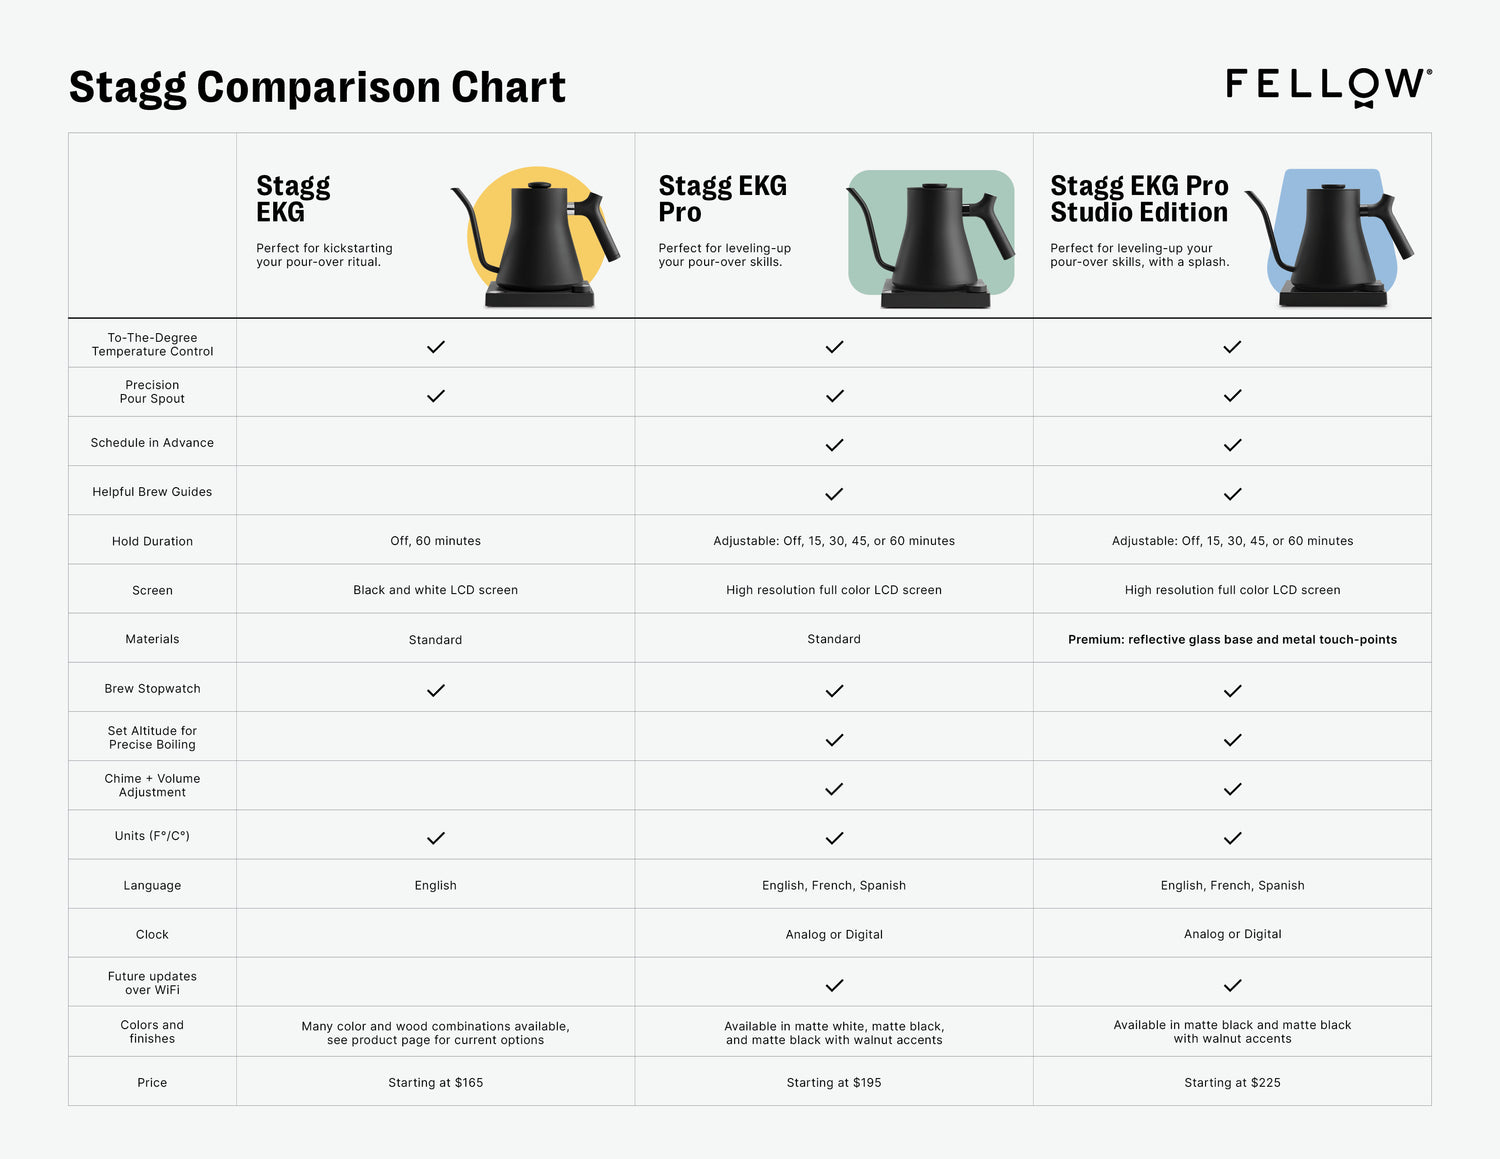Click Stagg EKG Pro's Precision Pour Spout checkmark
Viewport: 1500px width, 1159px height.
click(834, 396)
